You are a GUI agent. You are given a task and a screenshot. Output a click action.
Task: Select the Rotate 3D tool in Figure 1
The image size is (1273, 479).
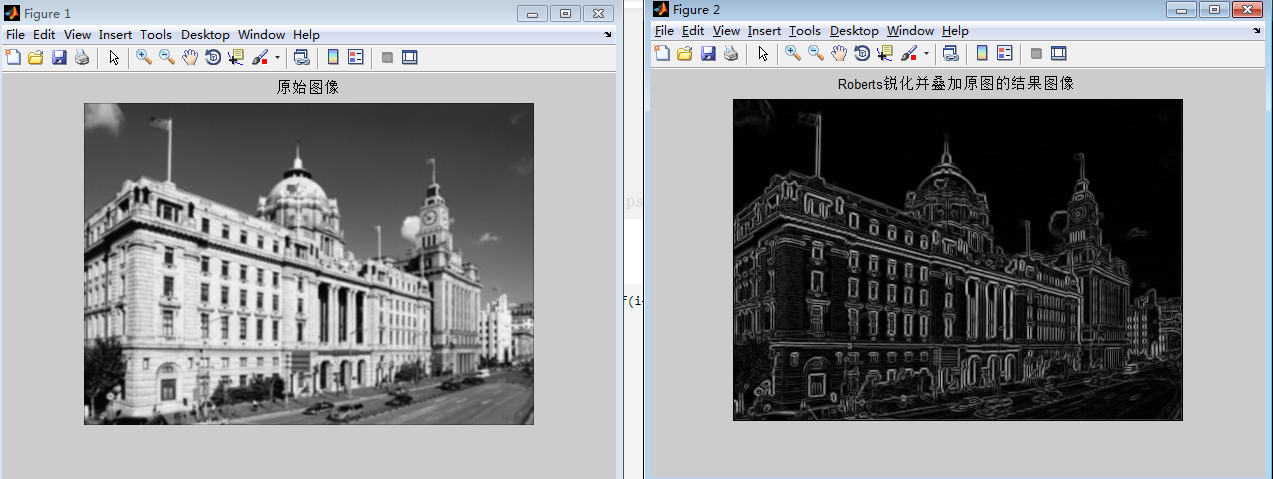pos(213,58)
